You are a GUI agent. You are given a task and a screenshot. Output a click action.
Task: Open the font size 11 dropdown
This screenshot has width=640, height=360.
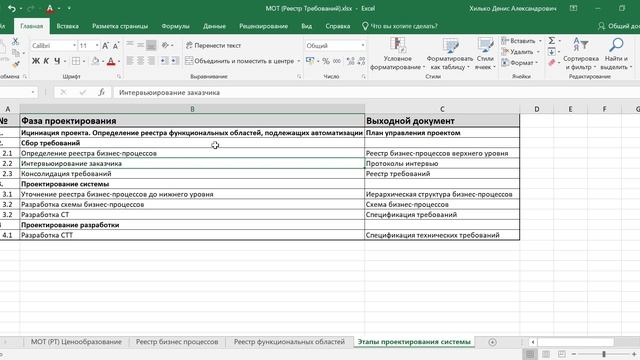(97, 45)
